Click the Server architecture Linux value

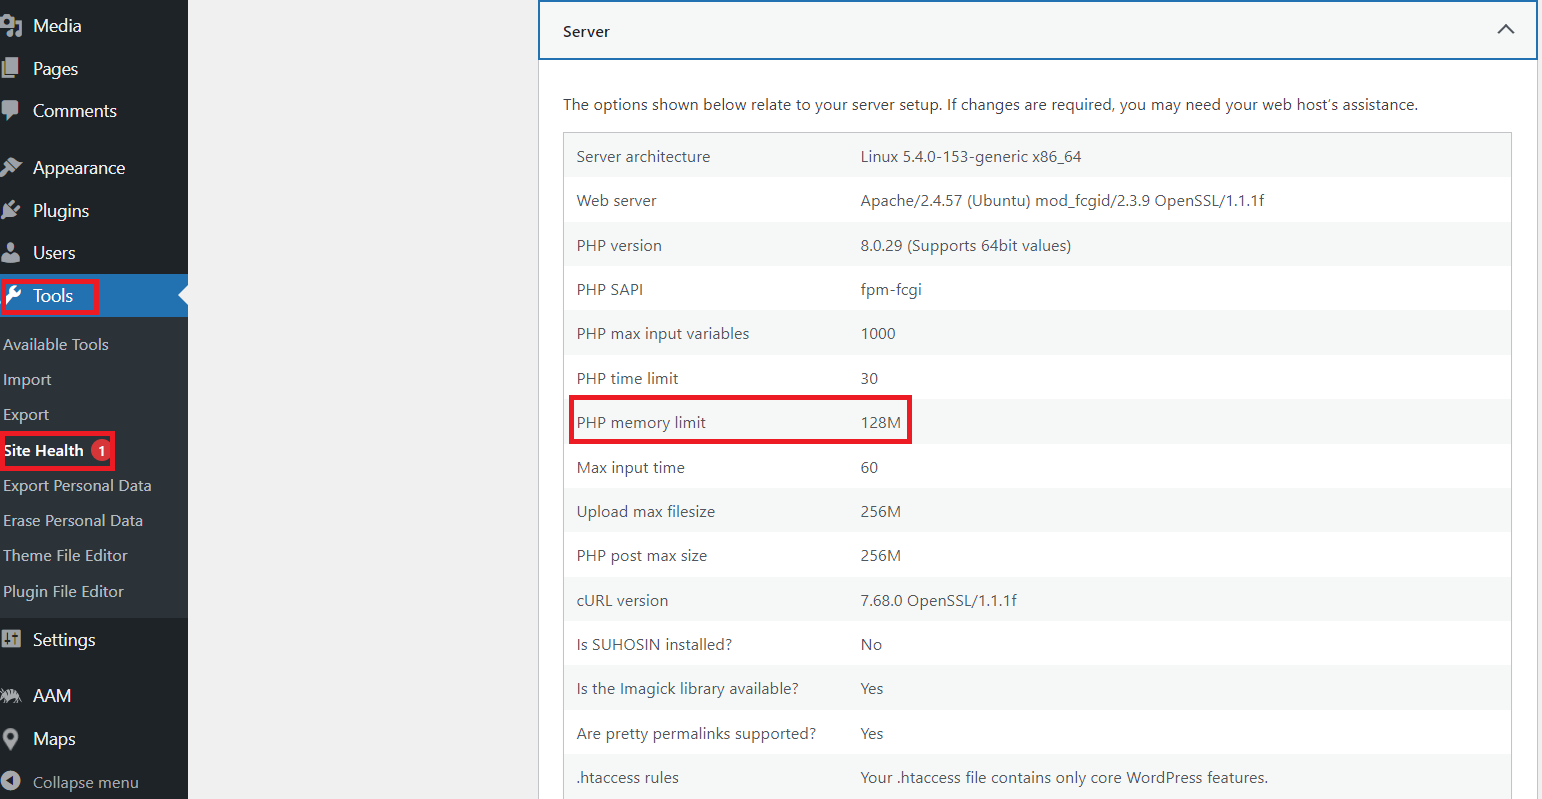click(x=971, y=156)
